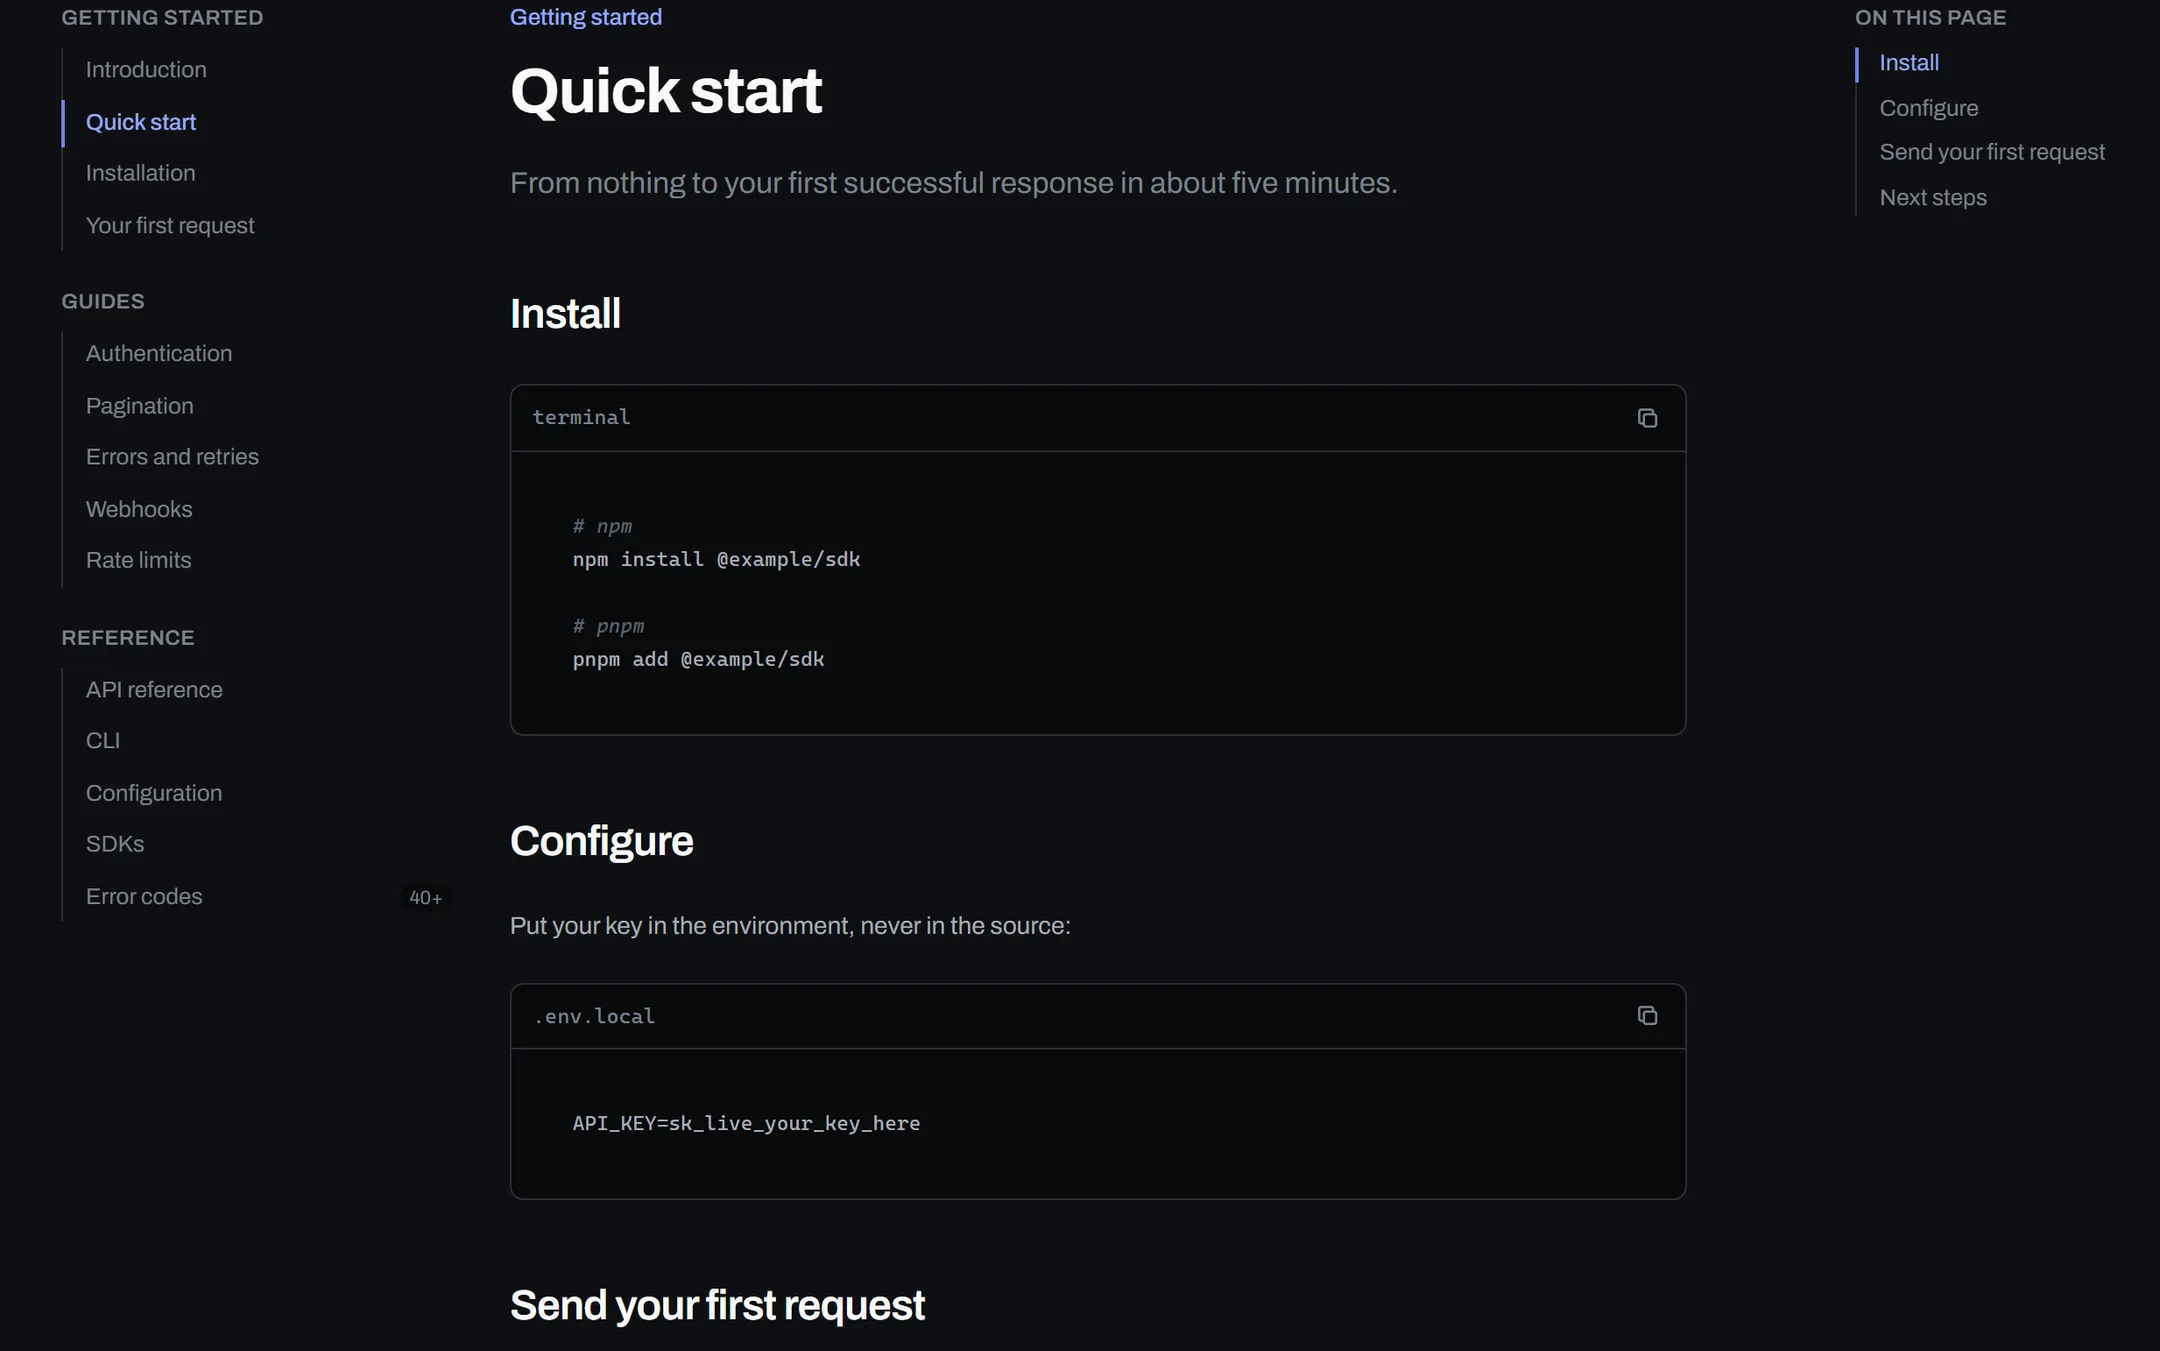Copy the .env.local code snippet
This screenshot has height=1351, width=2160.
point(1647,1016)
